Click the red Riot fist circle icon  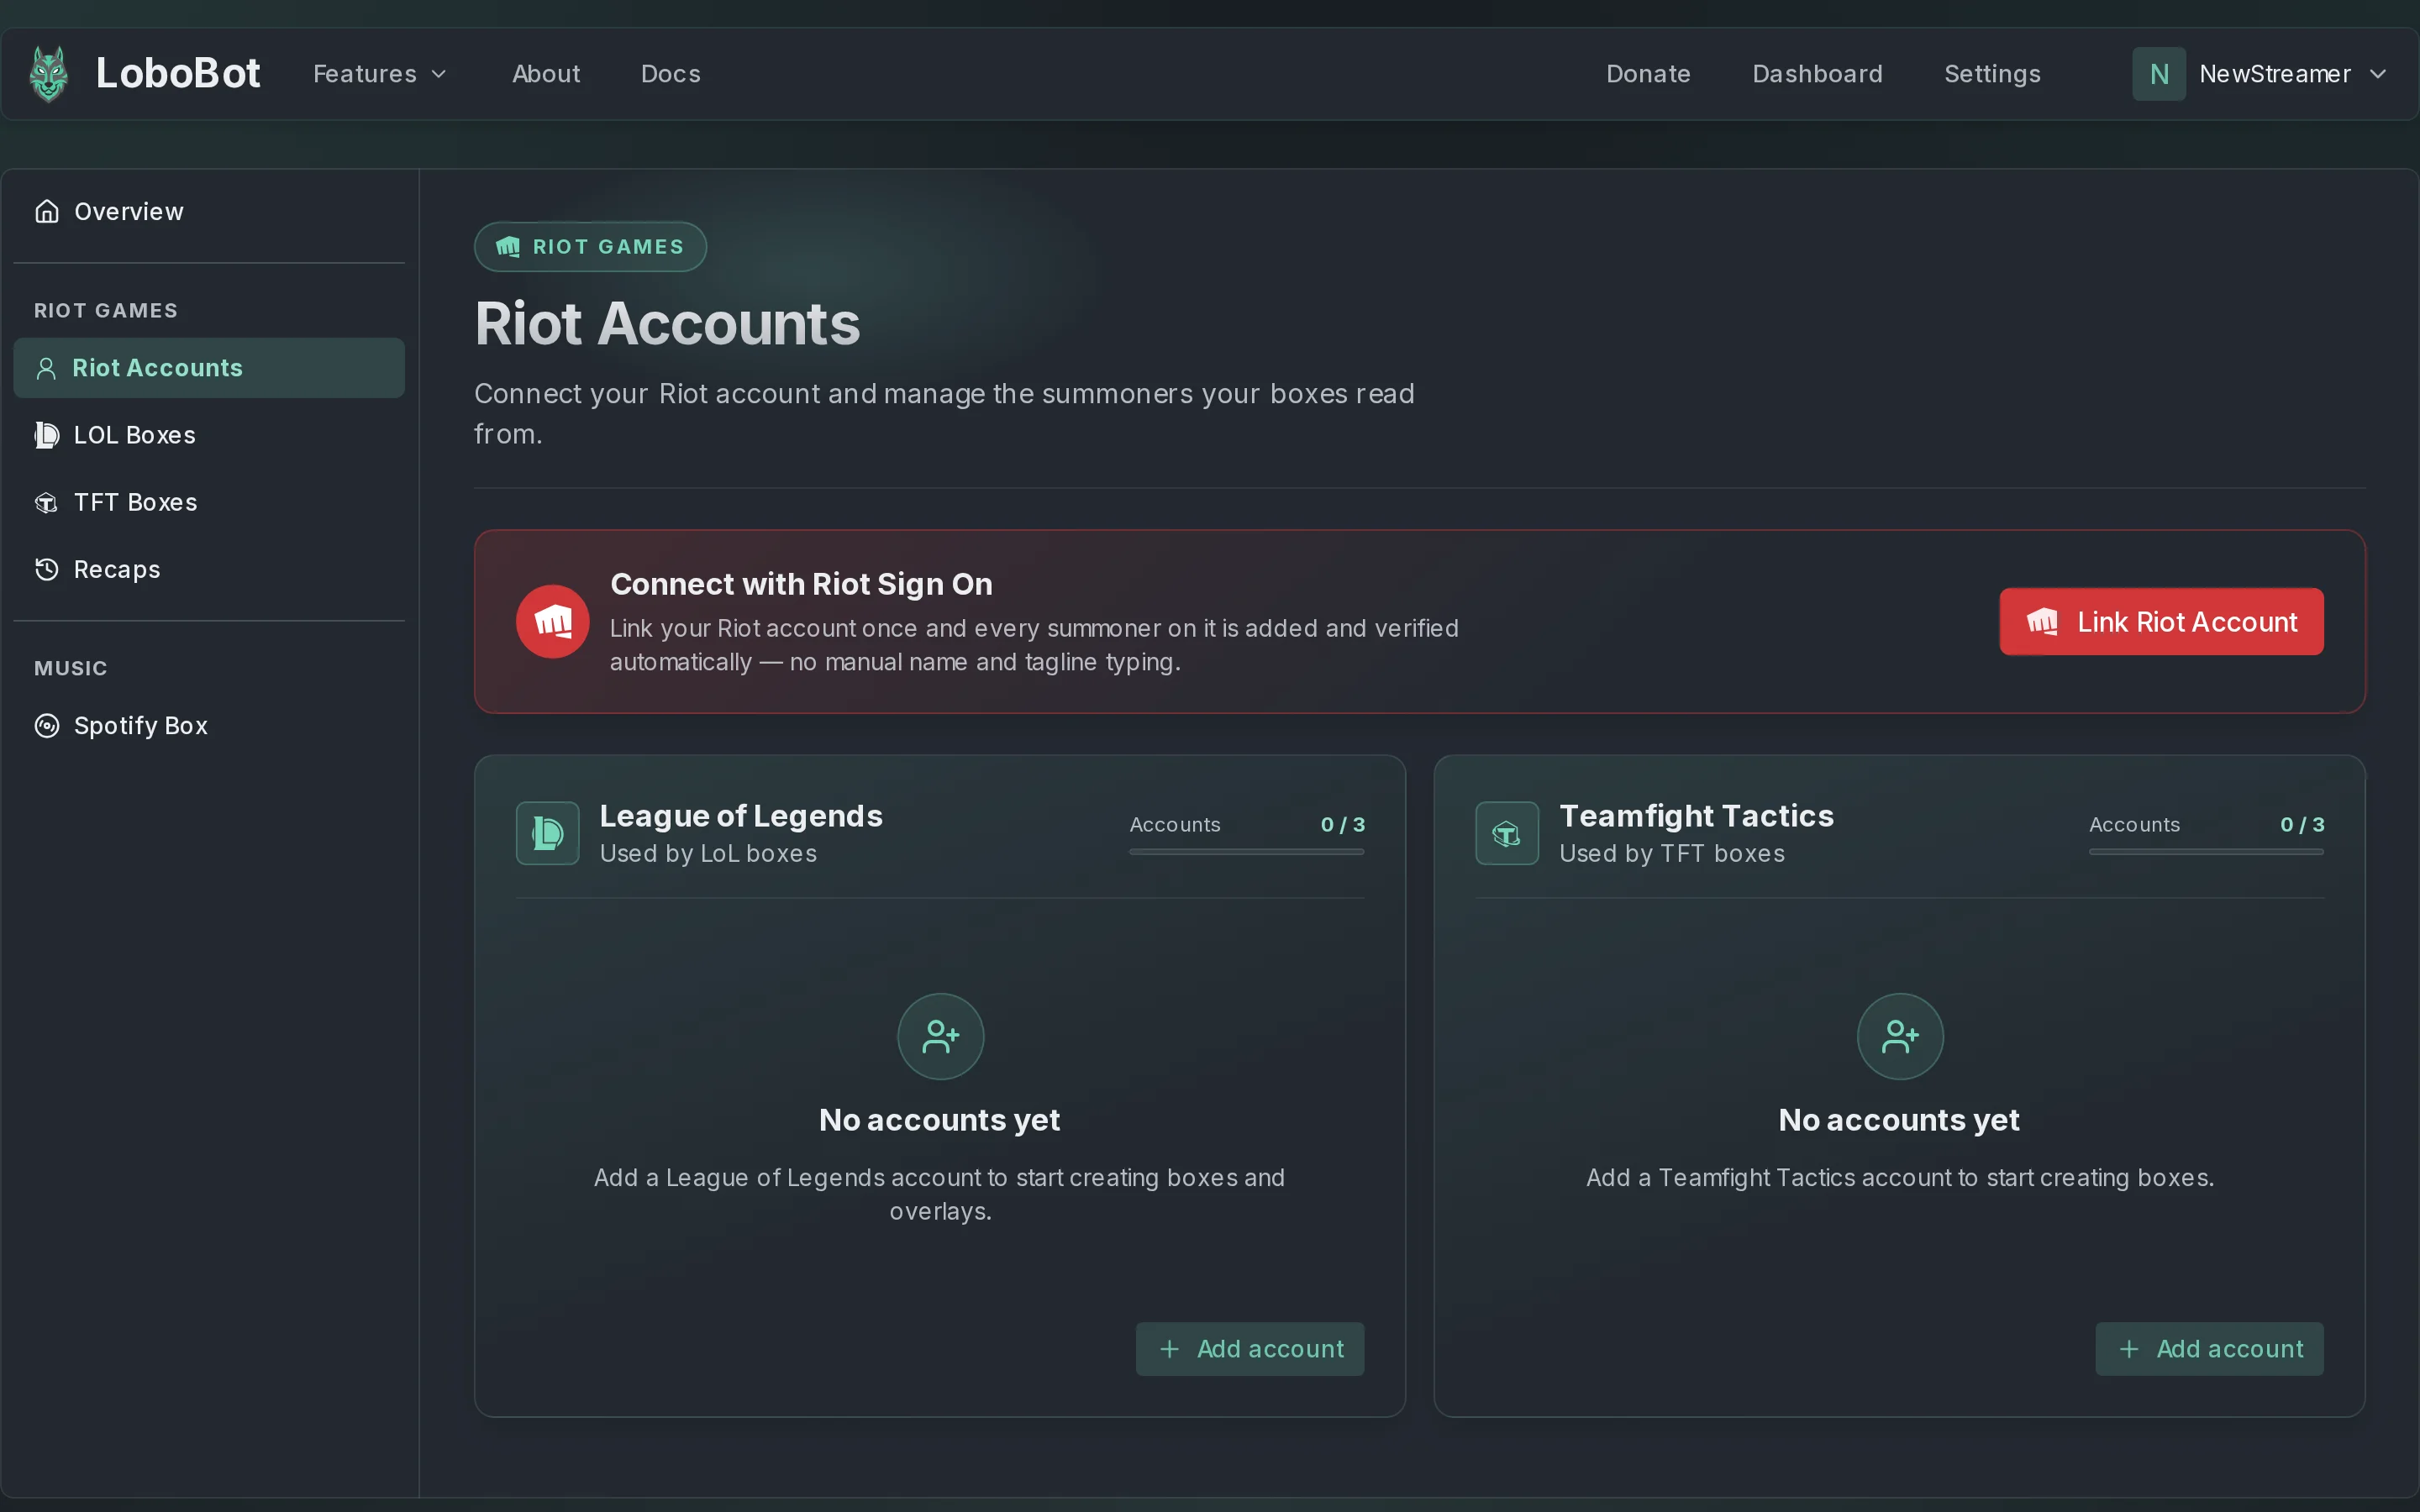coord(552,621)
